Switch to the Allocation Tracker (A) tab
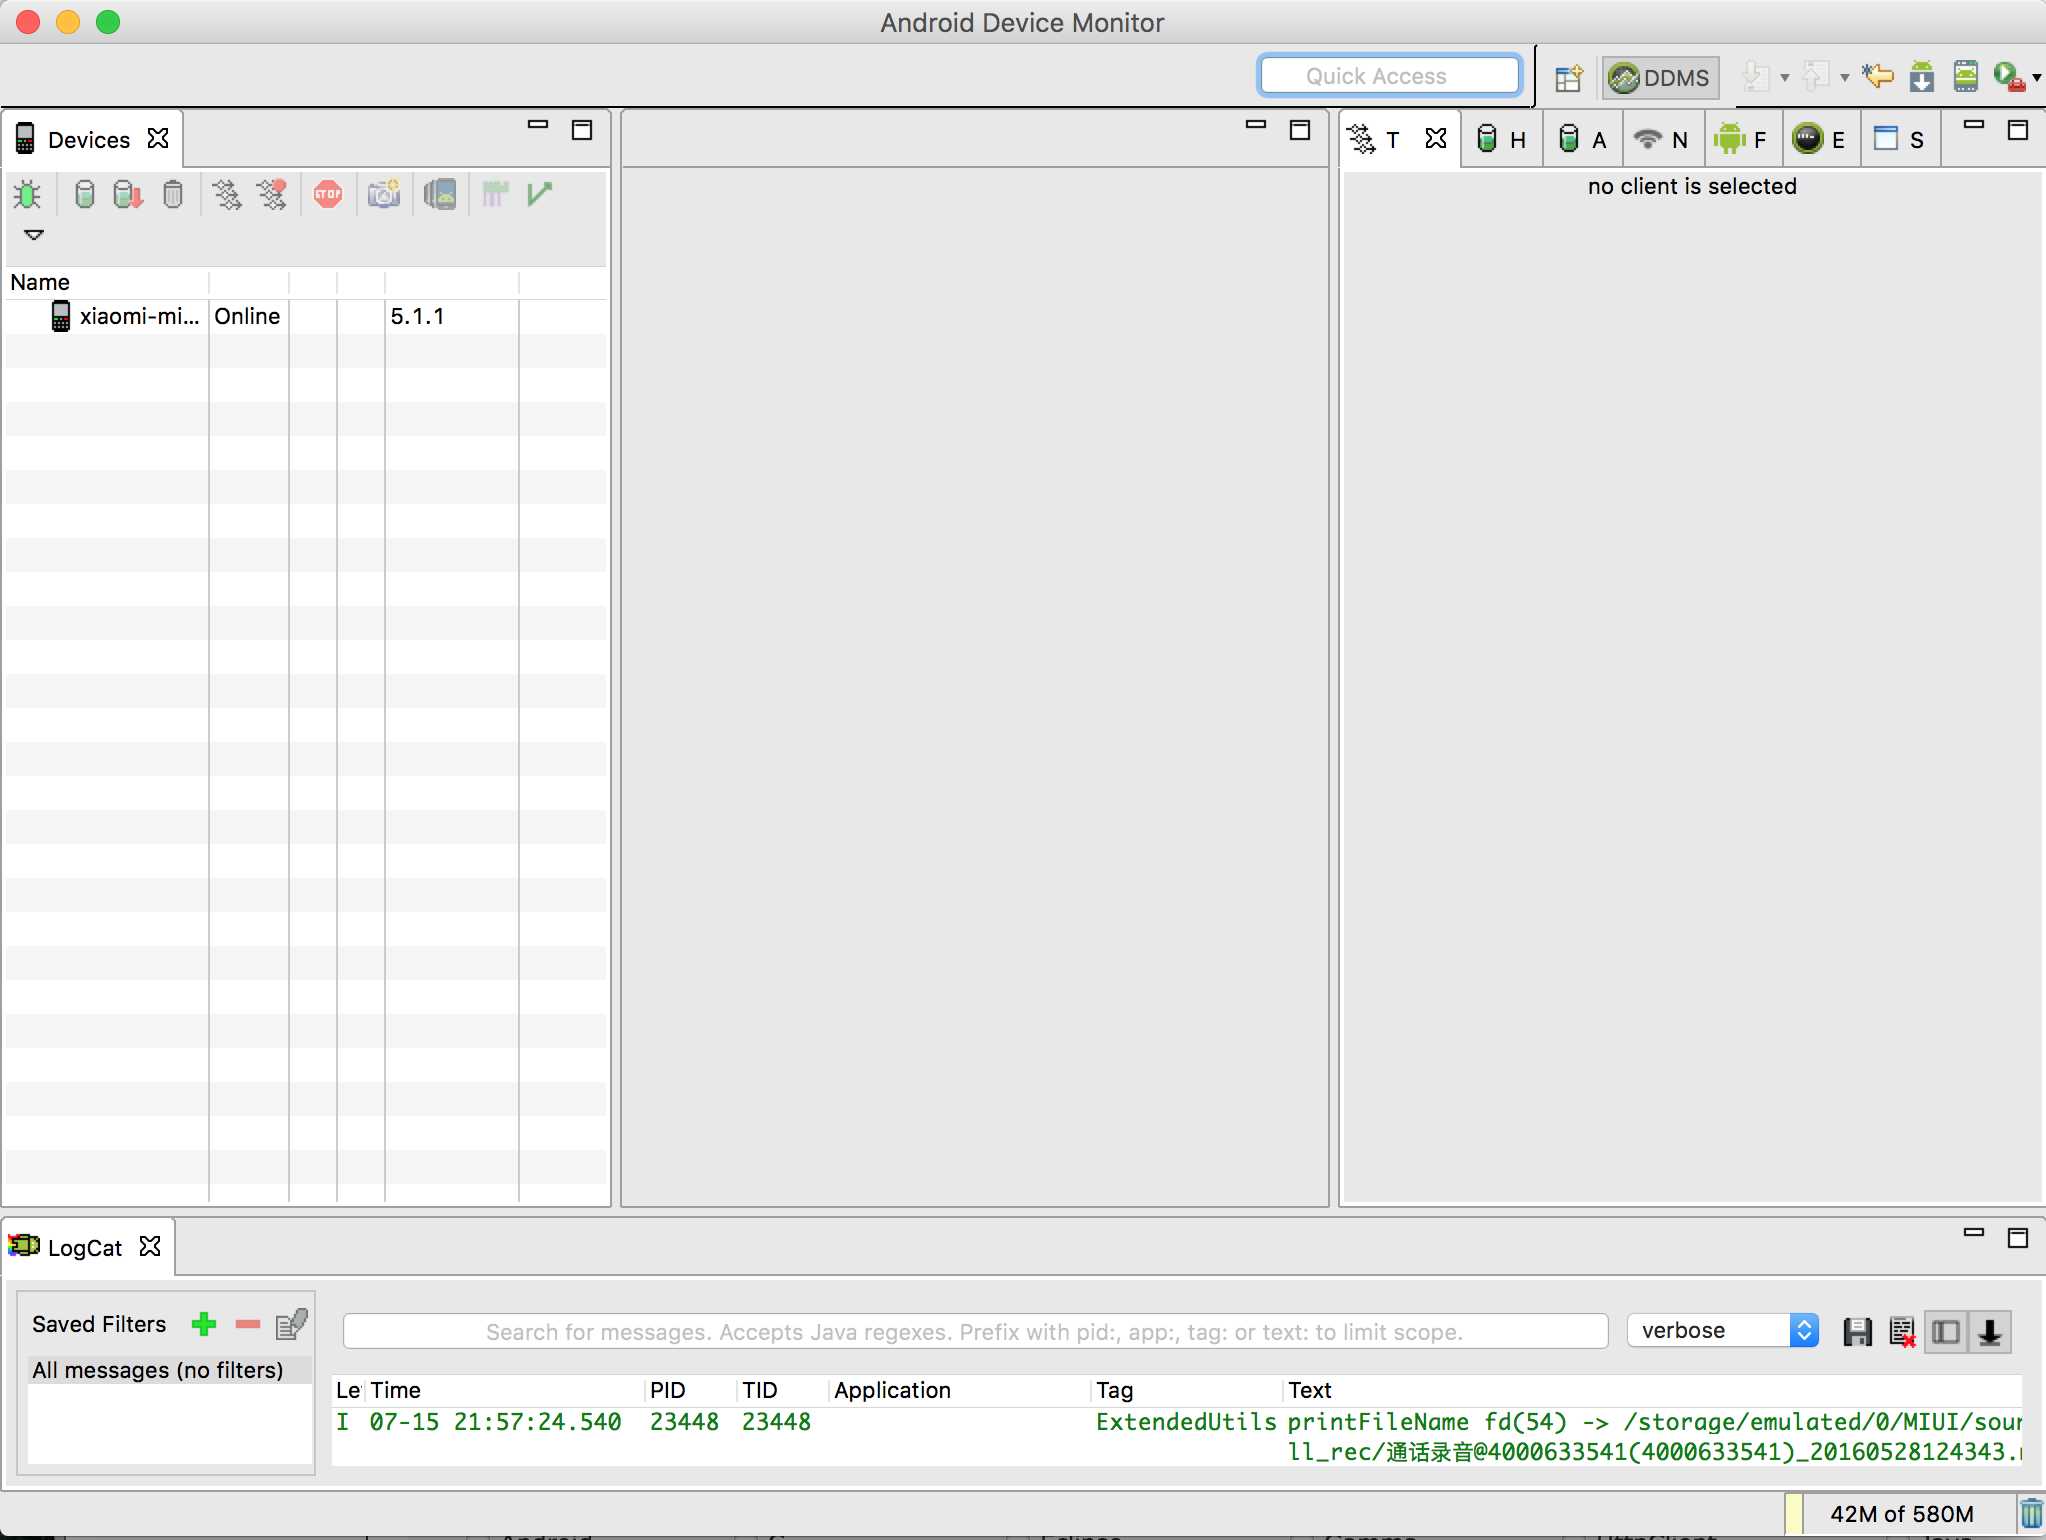The image size is (2046, 1540). click(x=1583, y=140)
